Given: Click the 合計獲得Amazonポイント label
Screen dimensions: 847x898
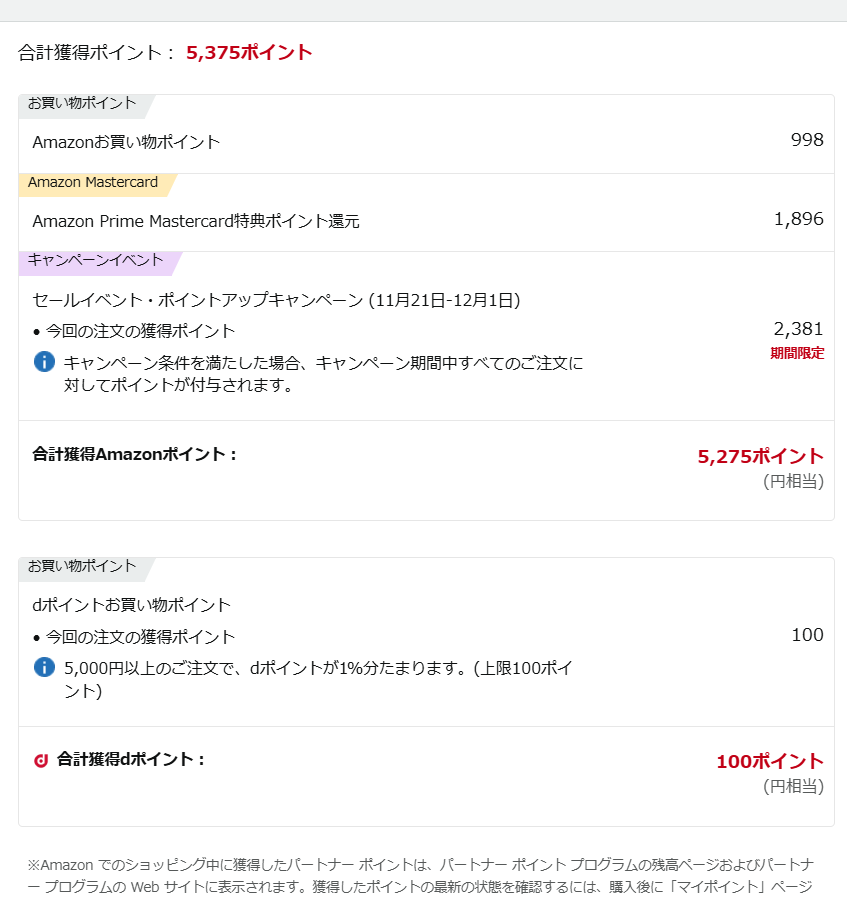Looking at the screenshot, I should pyautogui.click(x=135, y=454).
